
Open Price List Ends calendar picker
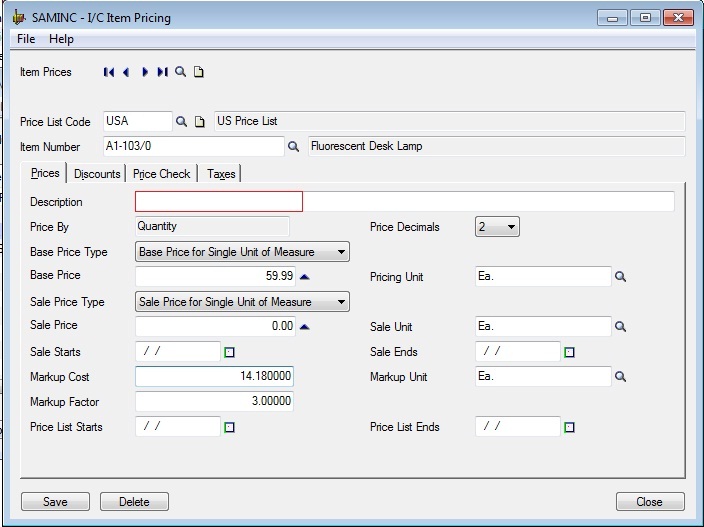569,428
